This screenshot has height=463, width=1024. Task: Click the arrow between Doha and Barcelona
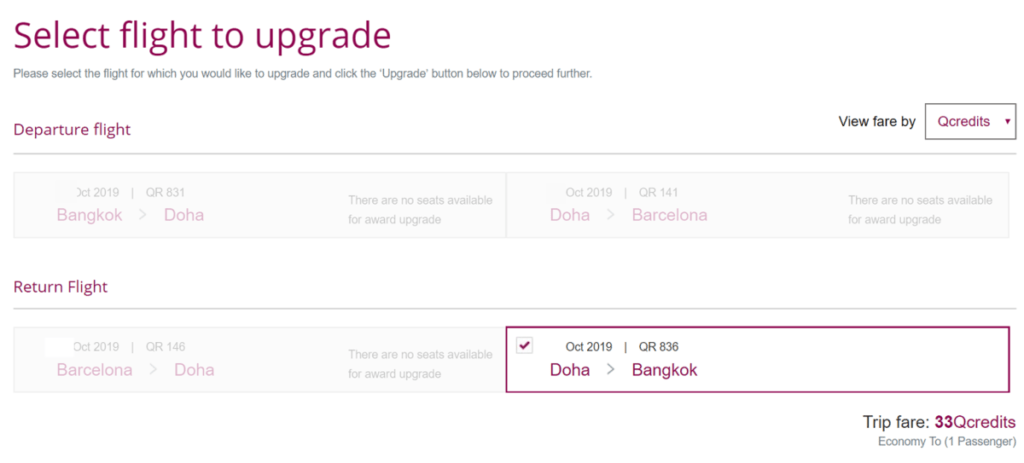(611, 215)
